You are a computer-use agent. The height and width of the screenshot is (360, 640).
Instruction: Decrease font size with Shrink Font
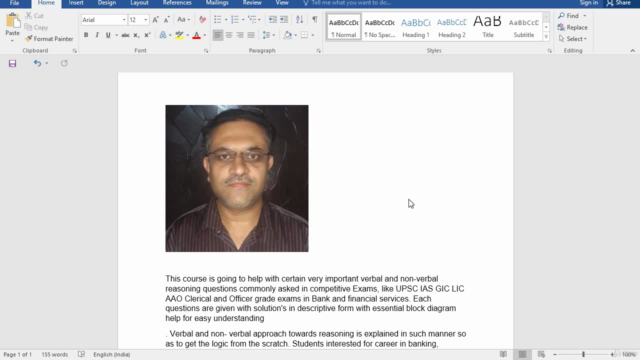point(167,20)
